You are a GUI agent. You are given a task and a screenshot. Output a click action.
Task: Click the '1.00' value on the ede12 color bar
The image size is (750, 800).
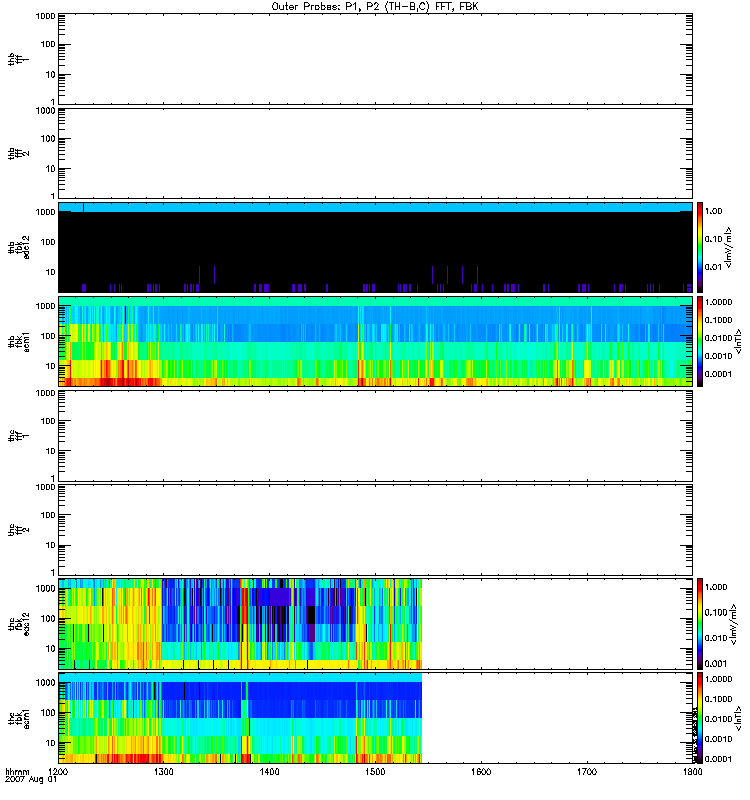tap(713, 211)
